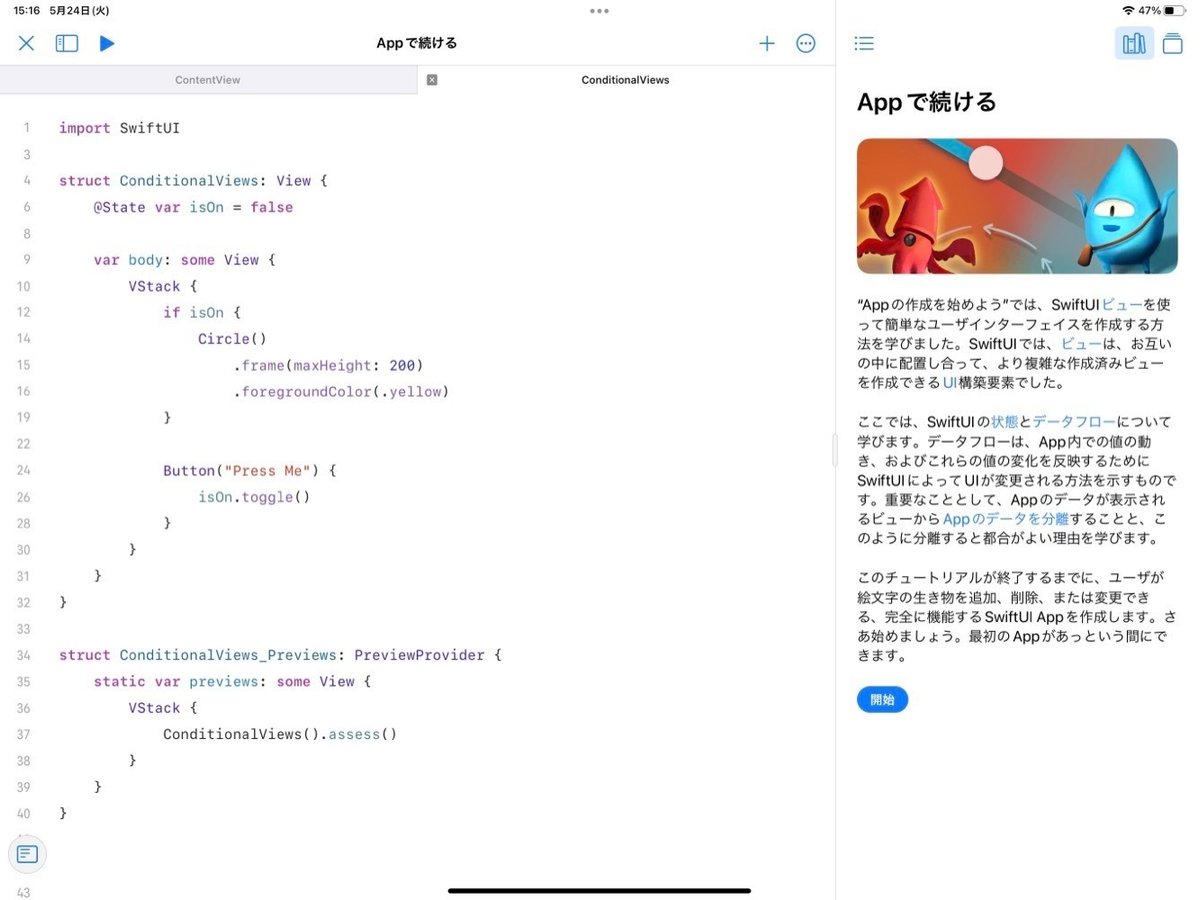1200x900 pixels.
Task: Tap the tutorial header illustration
Action: point(1017,206)
